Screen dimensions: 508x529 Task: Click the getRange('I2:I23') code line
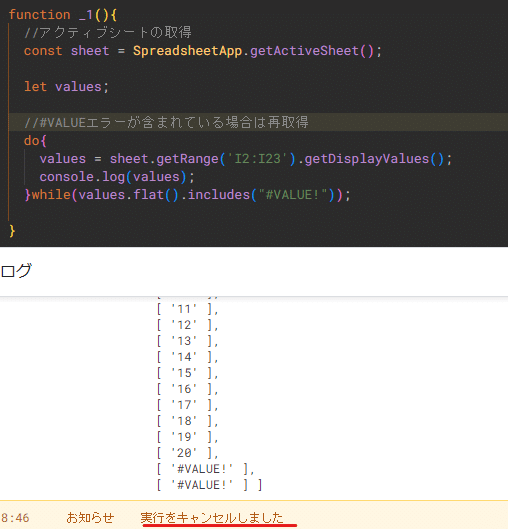click(x=246, y=159)
